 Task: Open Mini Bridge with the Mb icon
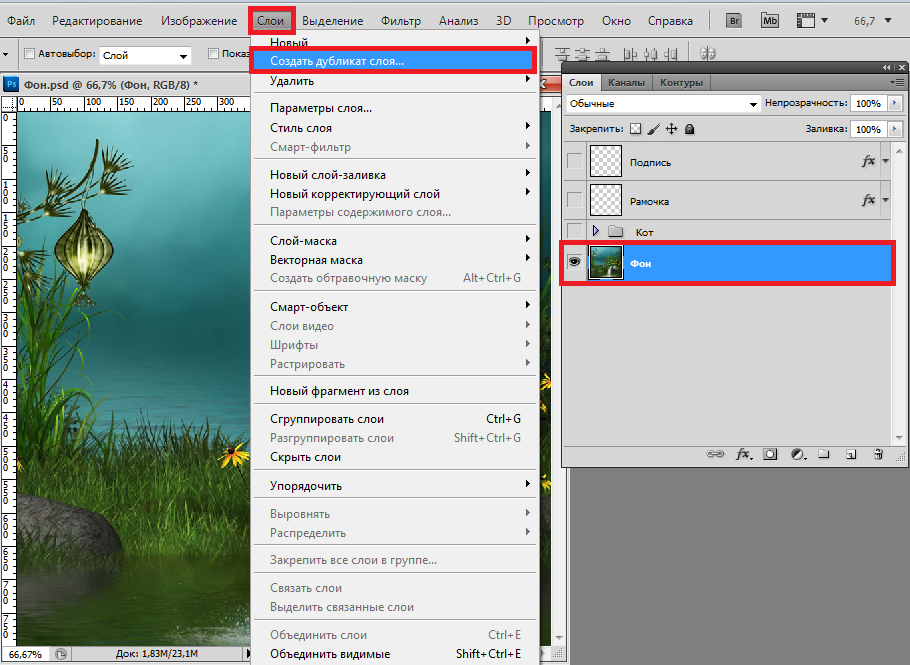click(x=769, y=20)
